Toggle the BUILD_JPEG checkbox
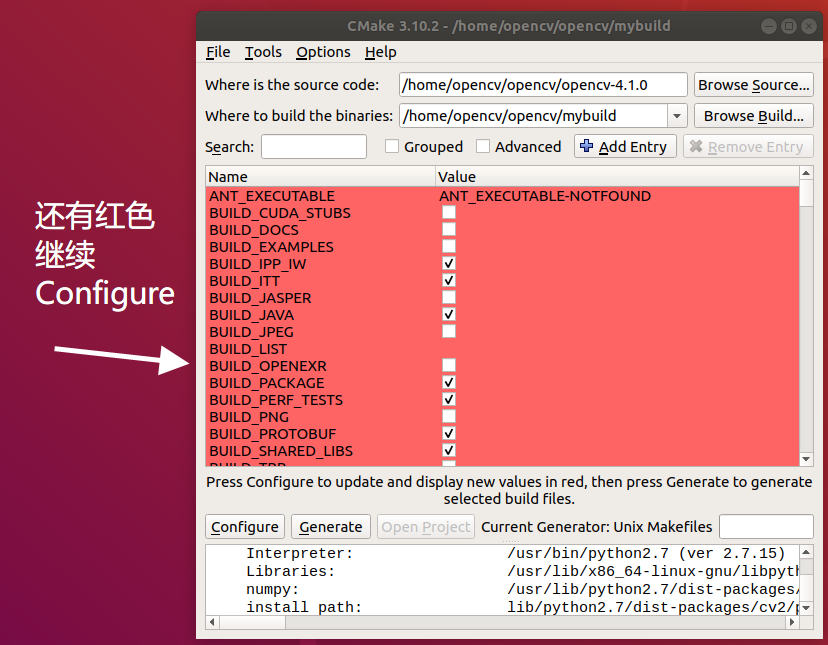828x645 pixels. point(449,331)
